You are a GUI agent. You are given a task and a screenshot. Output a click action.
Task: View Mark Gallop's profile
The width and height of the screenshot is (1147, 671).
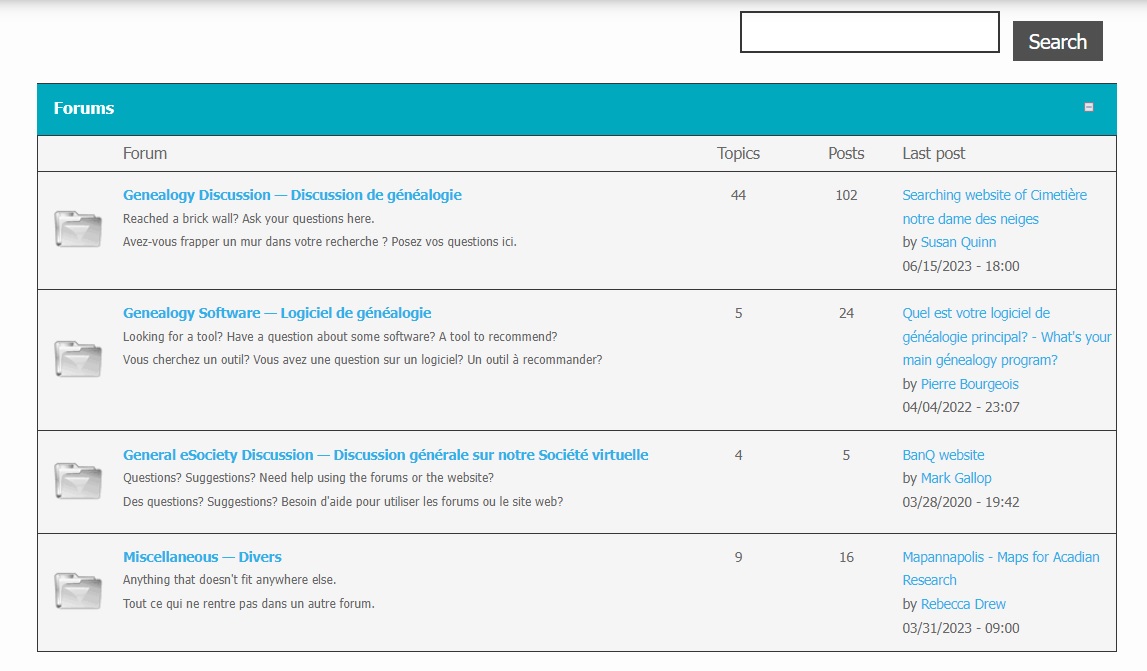(956, 478)
